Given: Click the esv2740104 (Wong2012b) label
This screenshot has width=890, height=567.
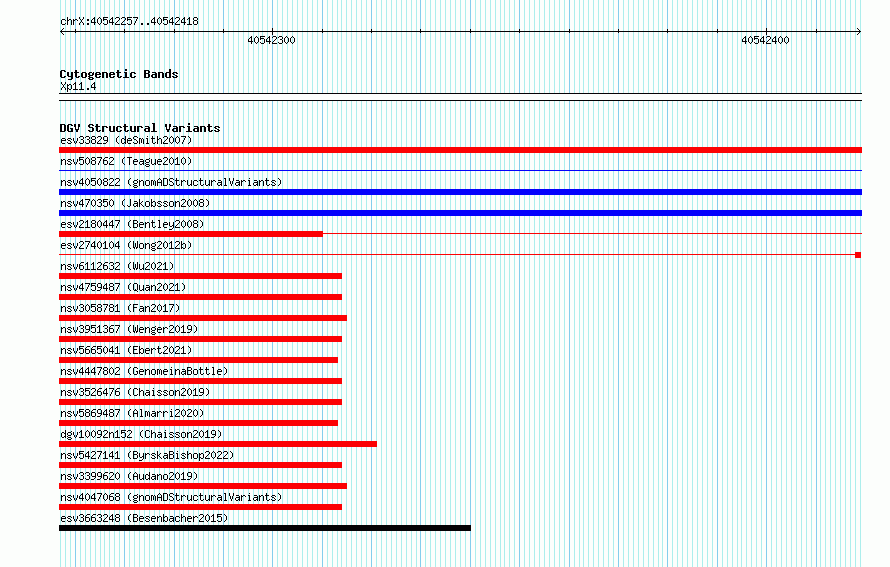Looking at the screenshot, I should (126, 245).
